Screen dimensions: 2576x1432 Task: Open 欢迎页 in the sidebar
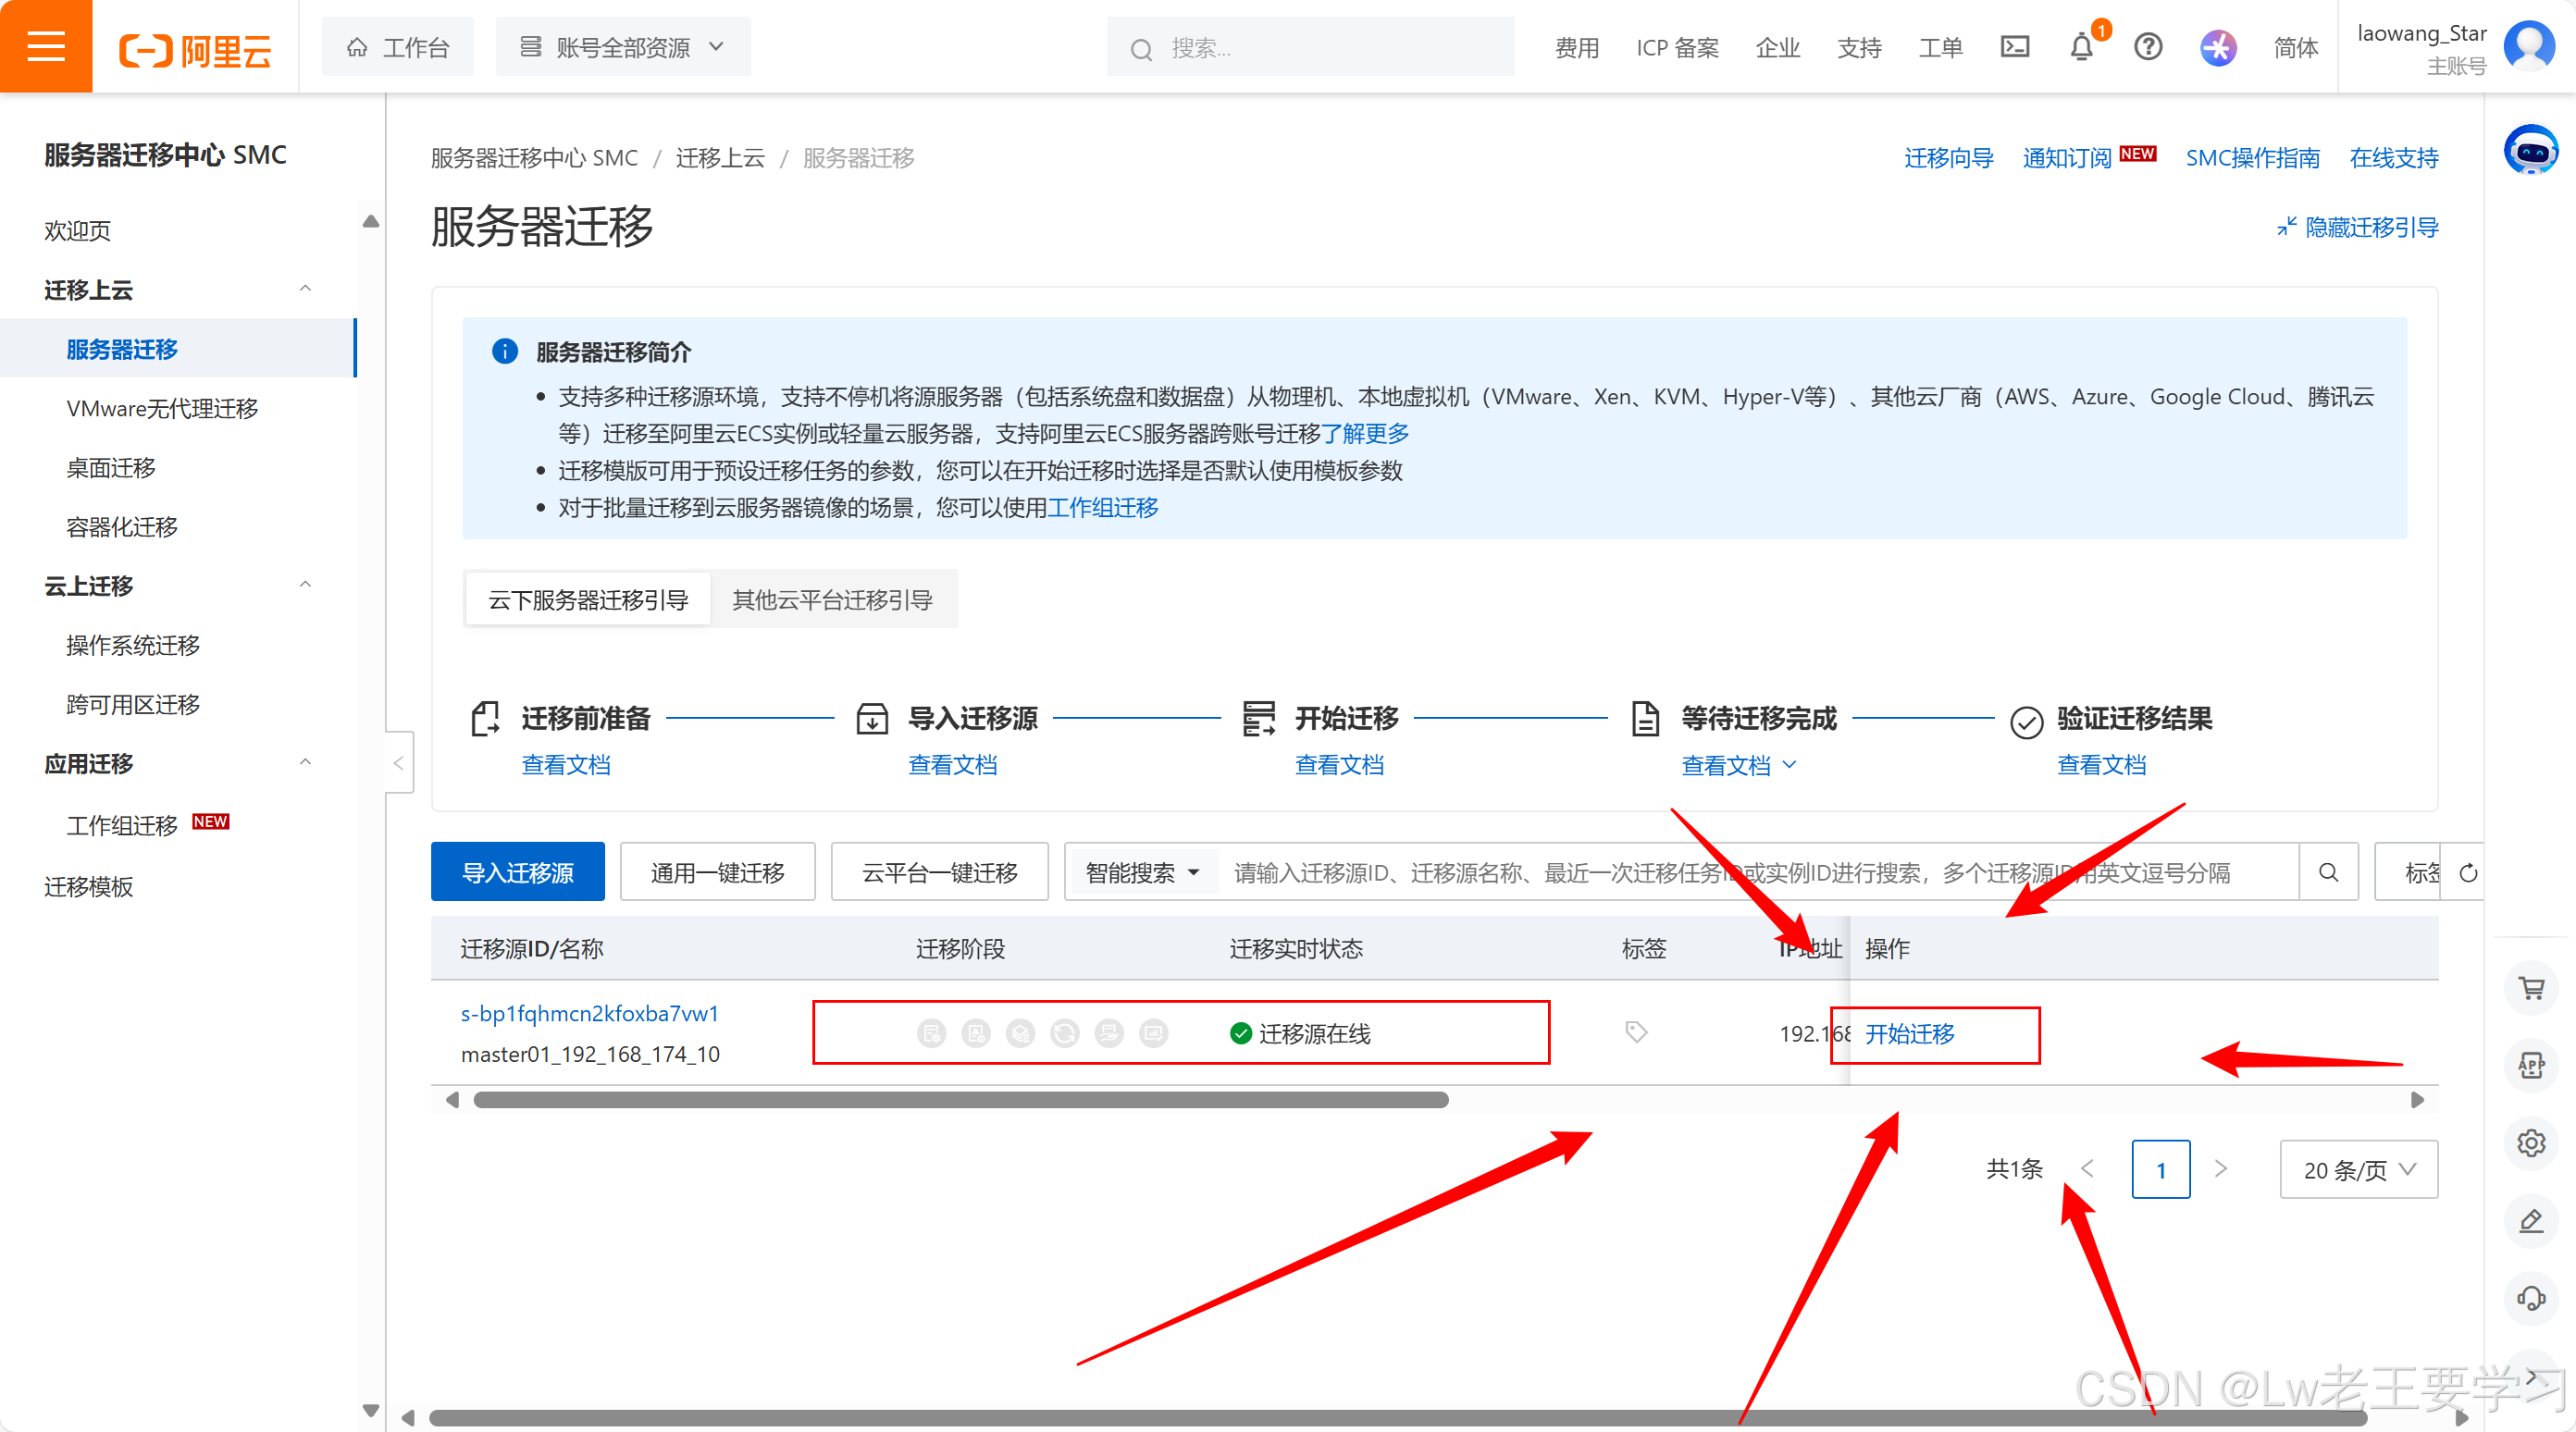(x=77, y=231)
